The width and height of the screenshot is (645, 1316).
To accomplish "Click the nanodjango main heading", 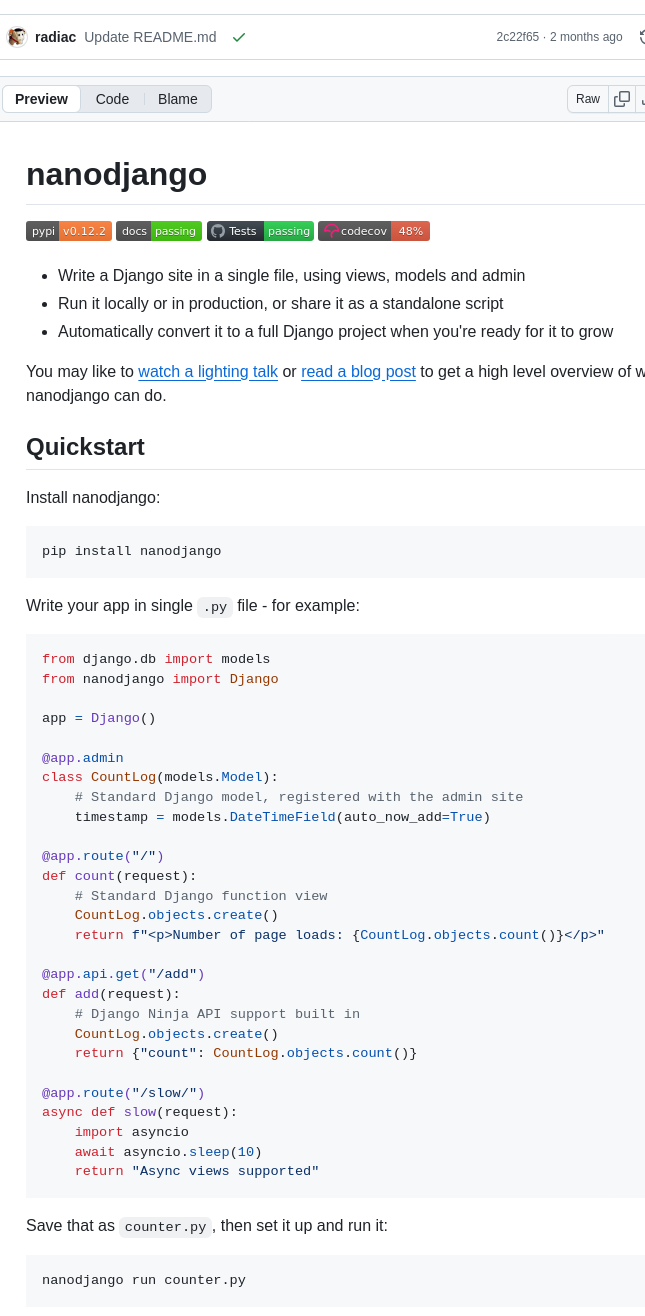I will (x=116, y=174).
